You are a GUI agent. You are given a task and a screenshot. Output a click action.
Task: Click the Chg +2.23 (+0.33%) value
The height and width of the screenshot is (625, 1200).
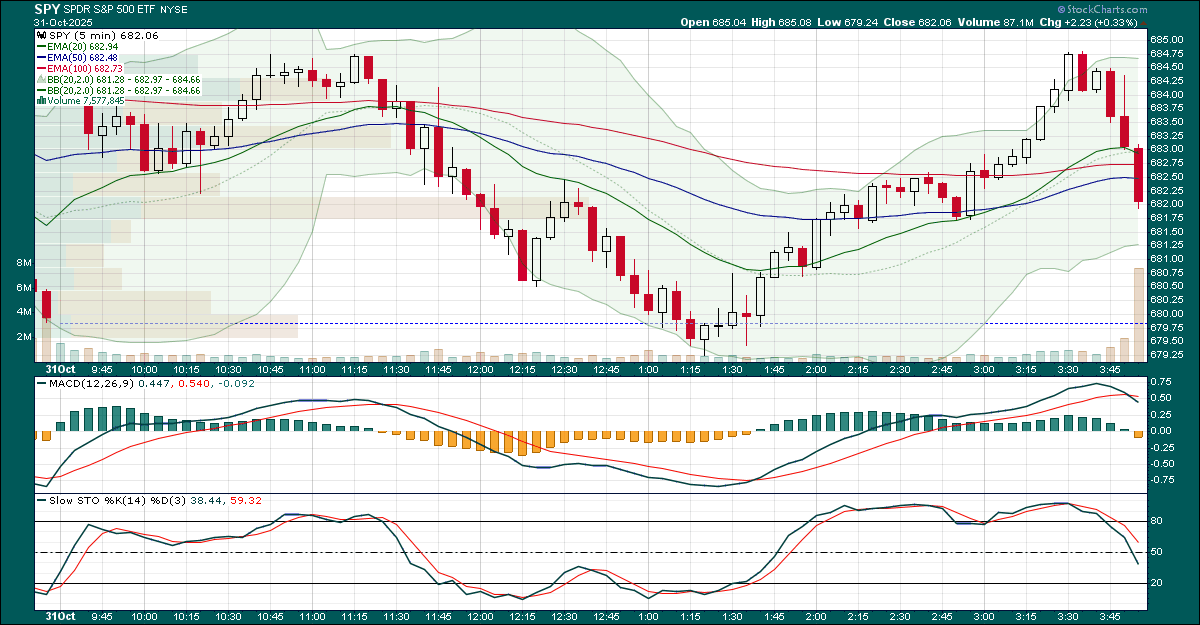click(x=1100, y=22)
